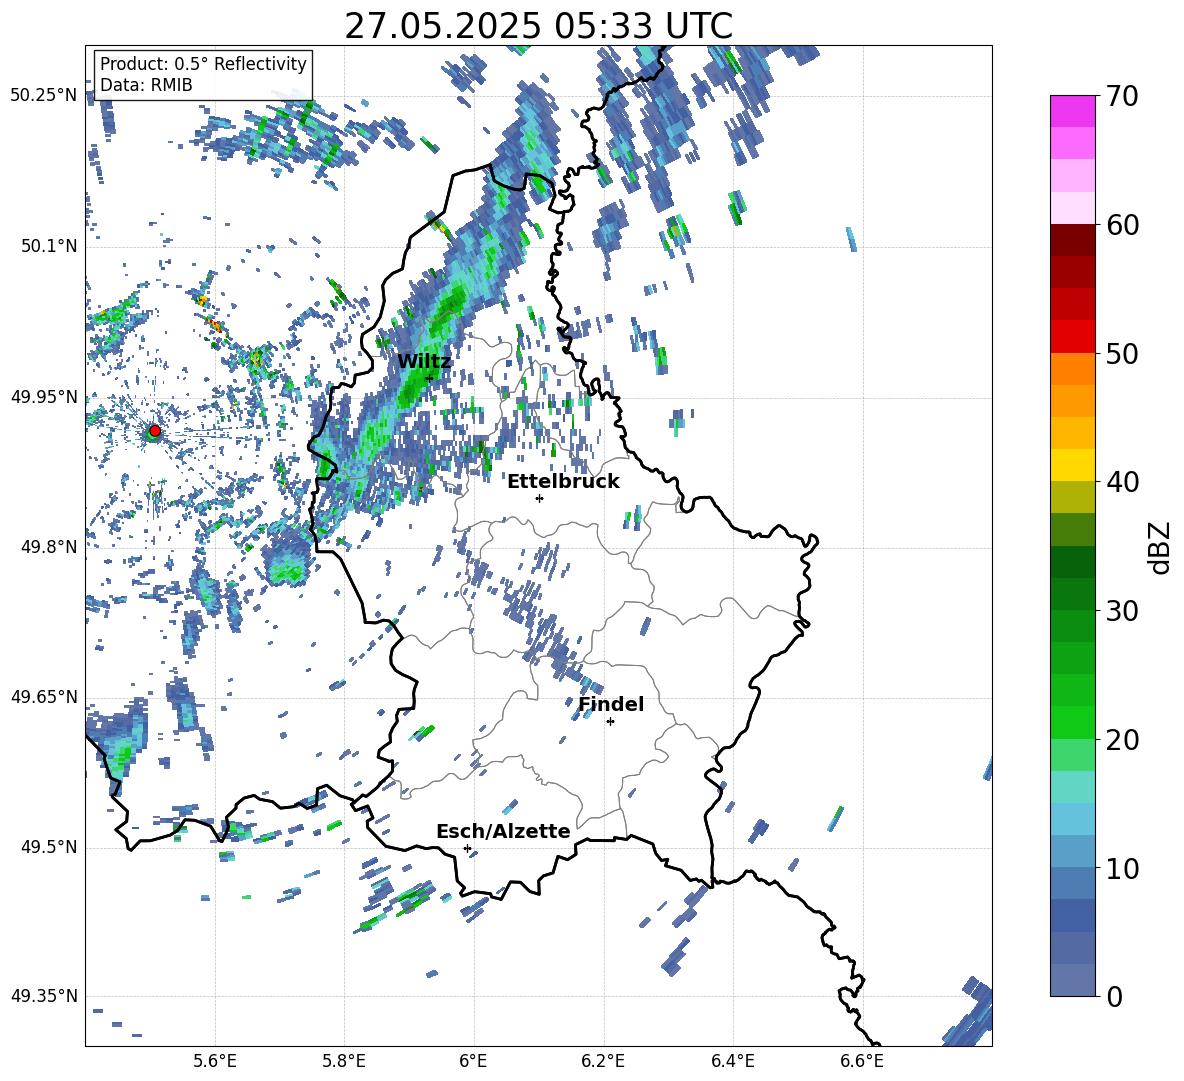The width and height of the screenshot is (1184, 1081).
Task: Click the 49.5°N latitude label
Action: (49, 847)
